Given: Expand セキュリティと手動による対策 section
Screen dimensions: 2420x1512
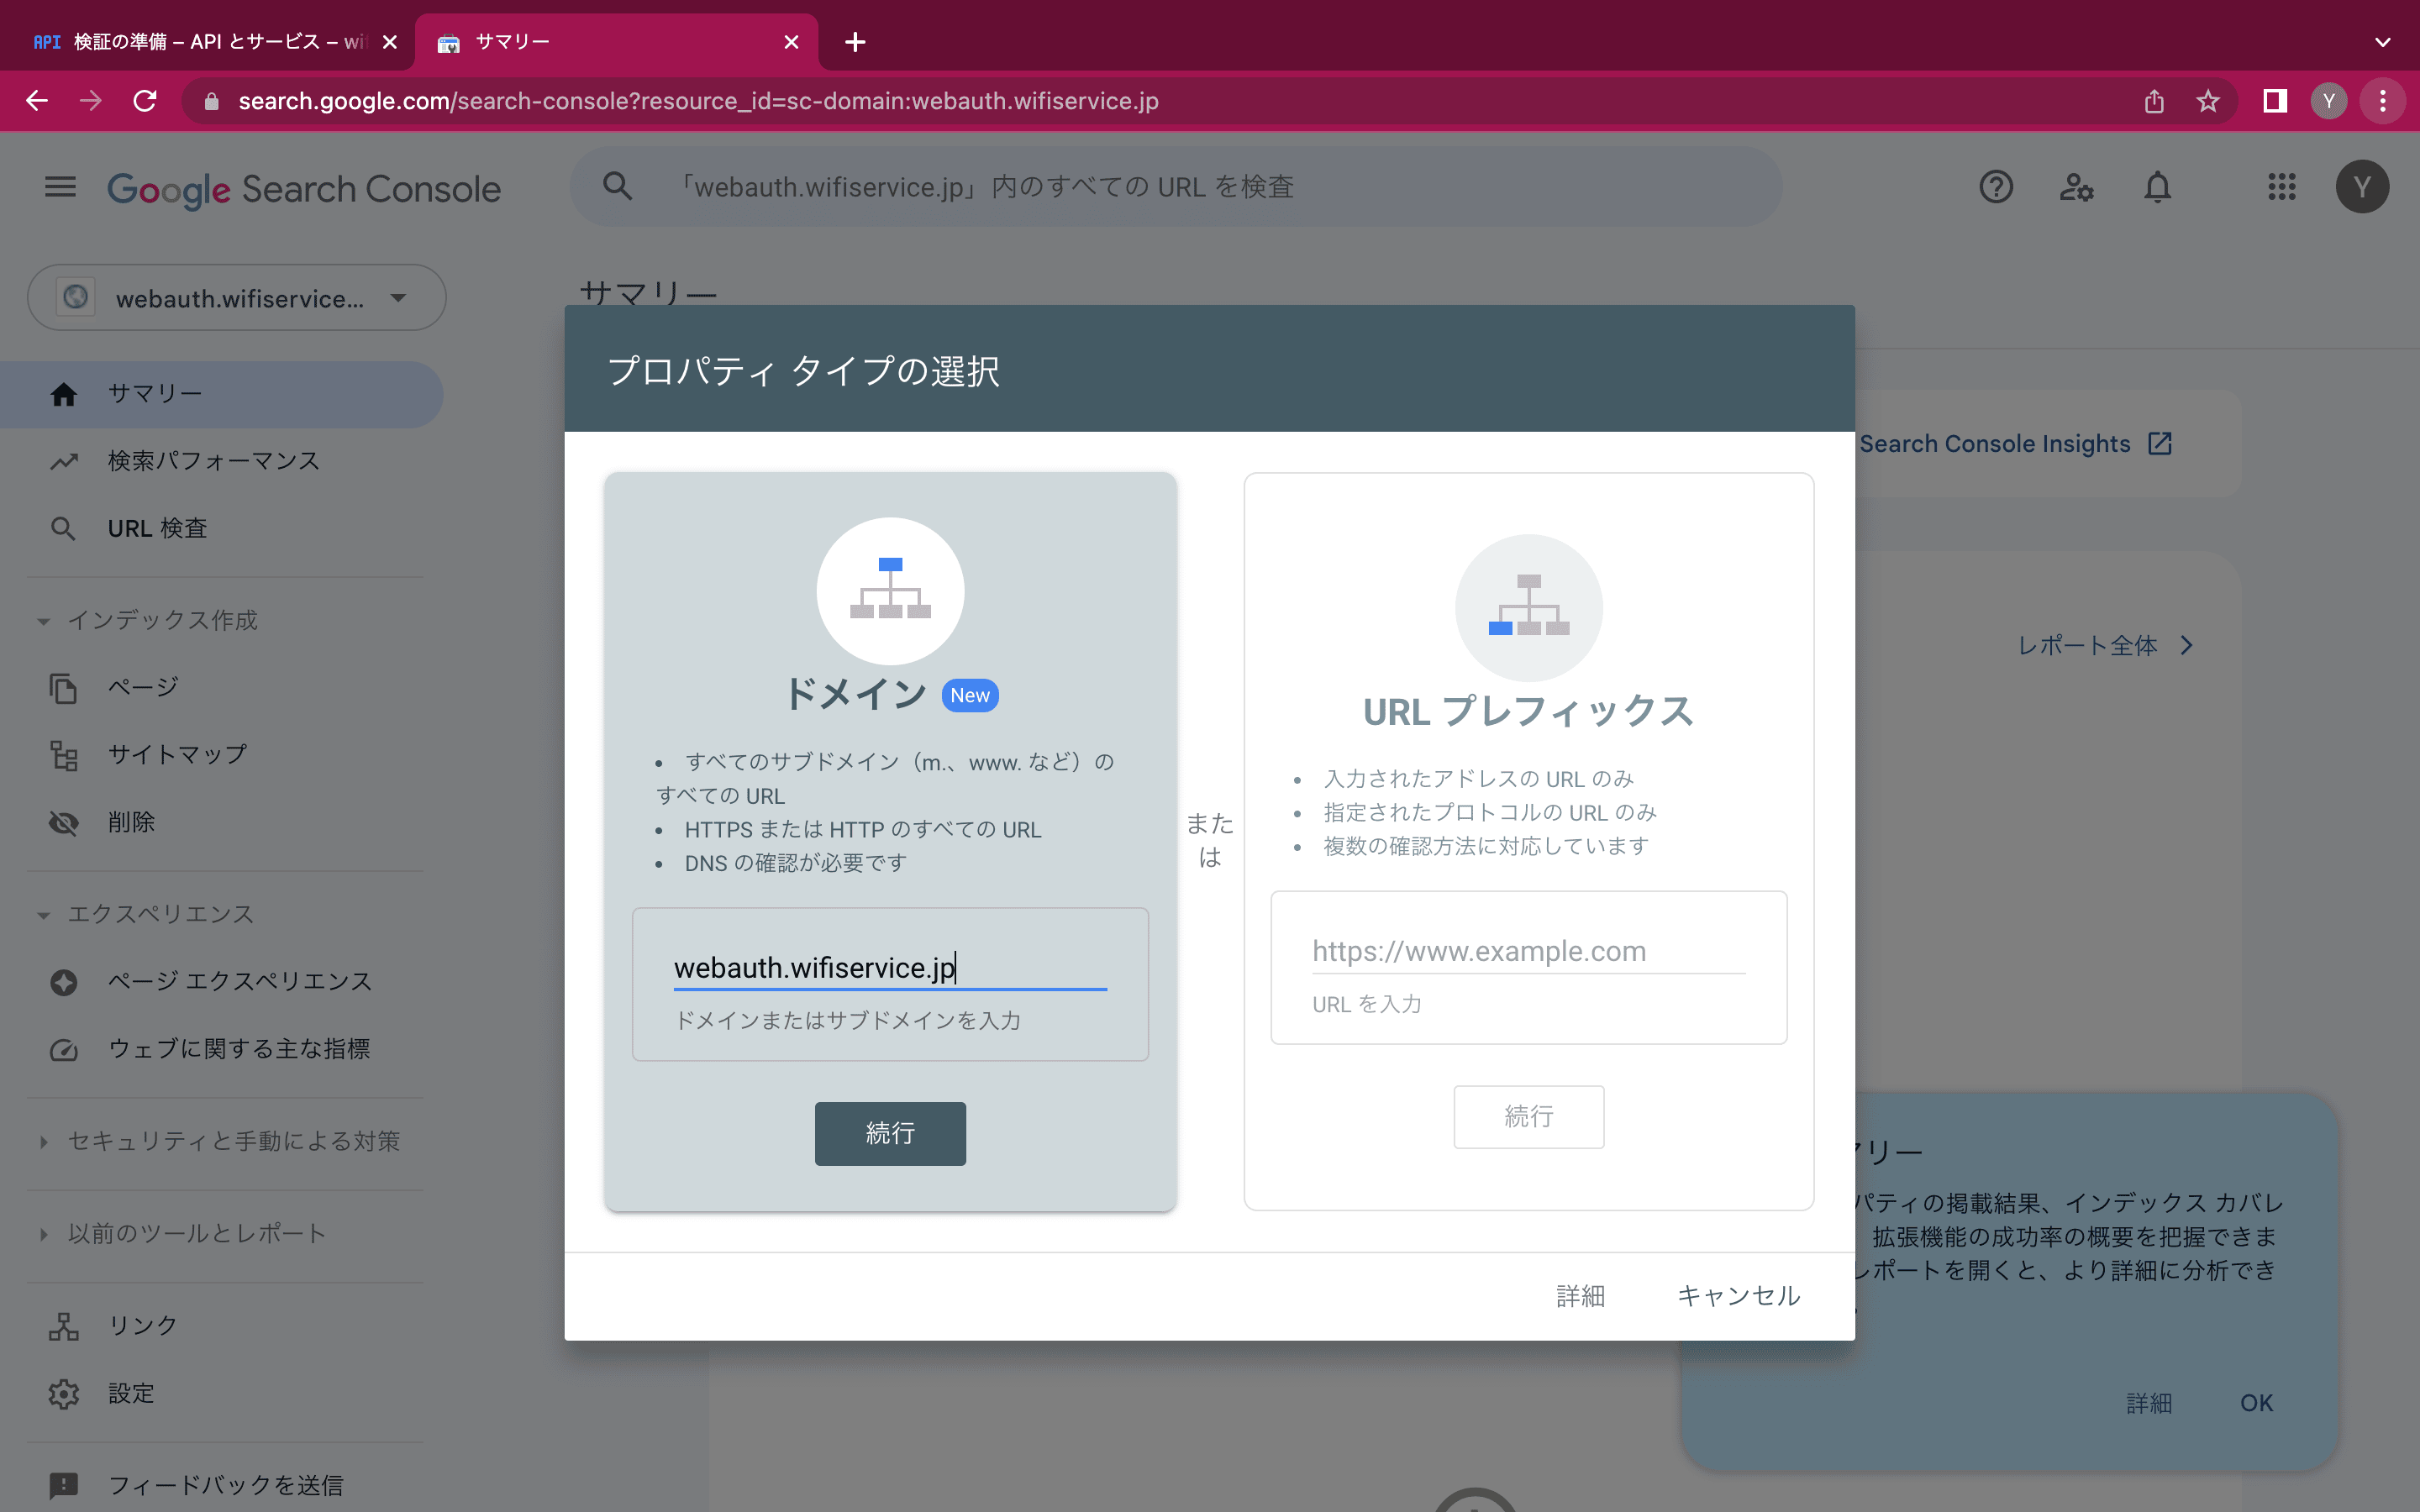Looking at the screenshot, I should point(43,1141).
